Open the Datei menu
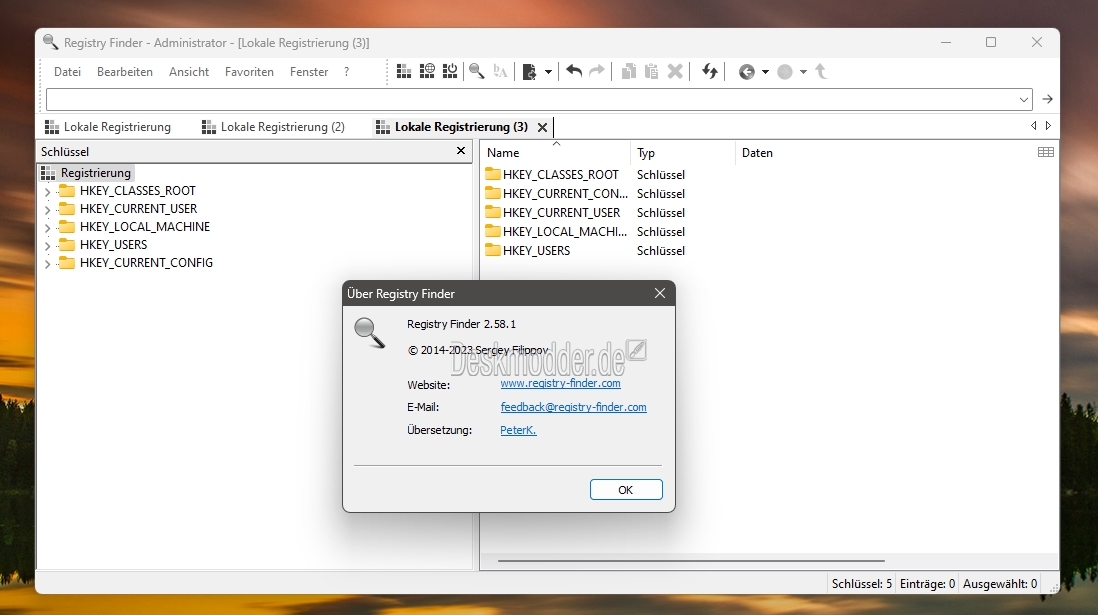The image size is (1098, 615). tap(67, 71)
